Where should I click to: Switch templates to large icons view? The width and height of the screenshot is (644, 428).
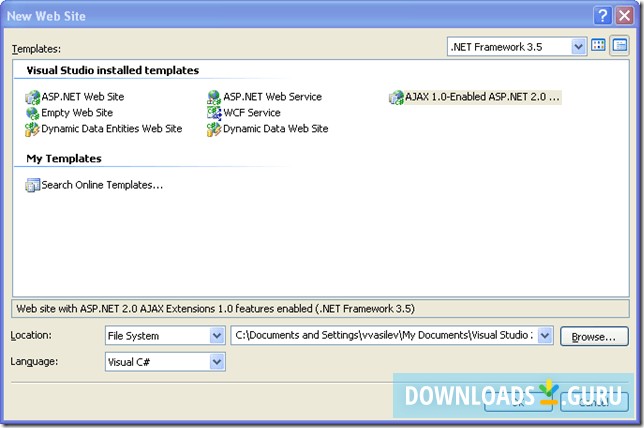coord(598,46)
